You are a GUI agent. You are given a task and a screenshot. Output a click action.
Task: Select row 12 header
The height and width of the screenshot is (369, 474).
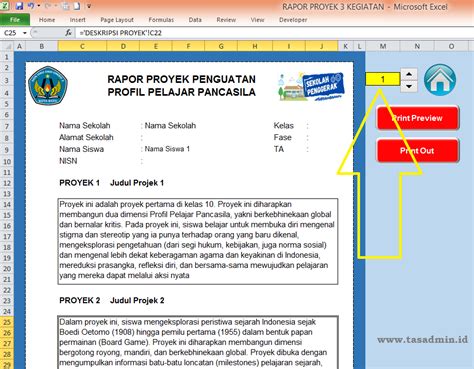click(x=7, y=183)
